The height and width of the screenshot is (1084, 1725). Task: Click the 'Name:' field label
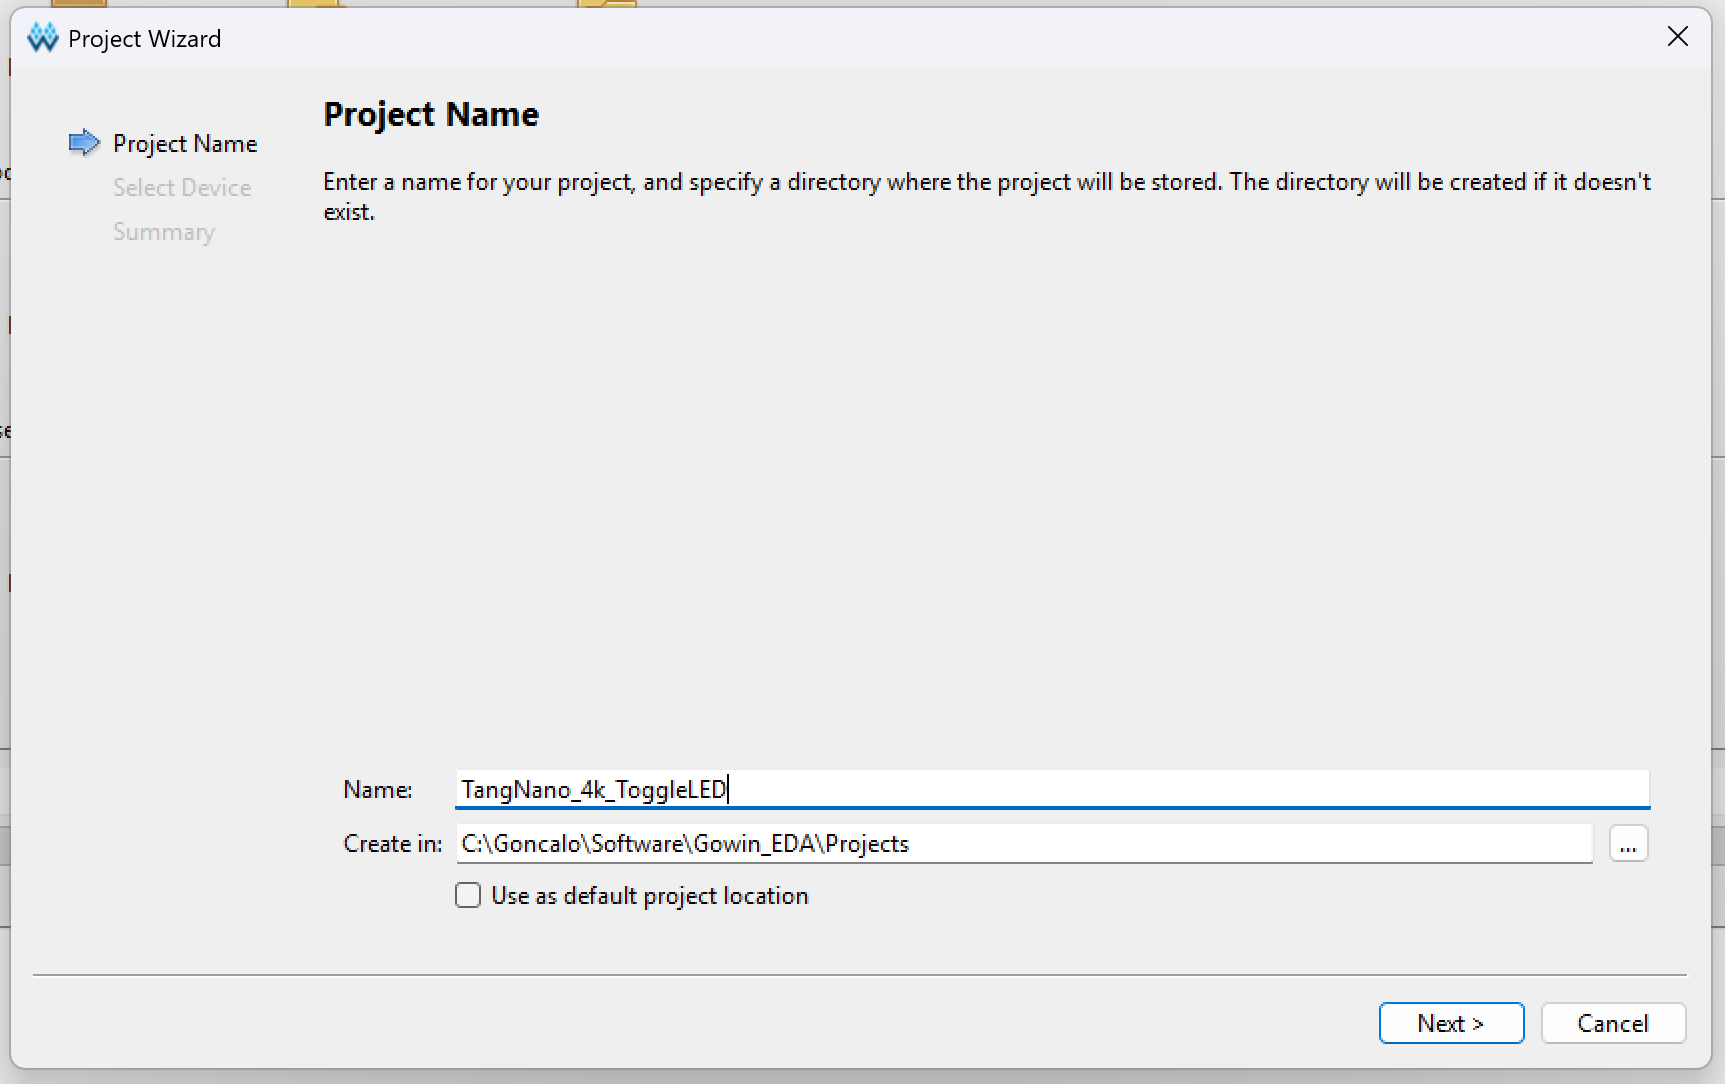(378, 790)
